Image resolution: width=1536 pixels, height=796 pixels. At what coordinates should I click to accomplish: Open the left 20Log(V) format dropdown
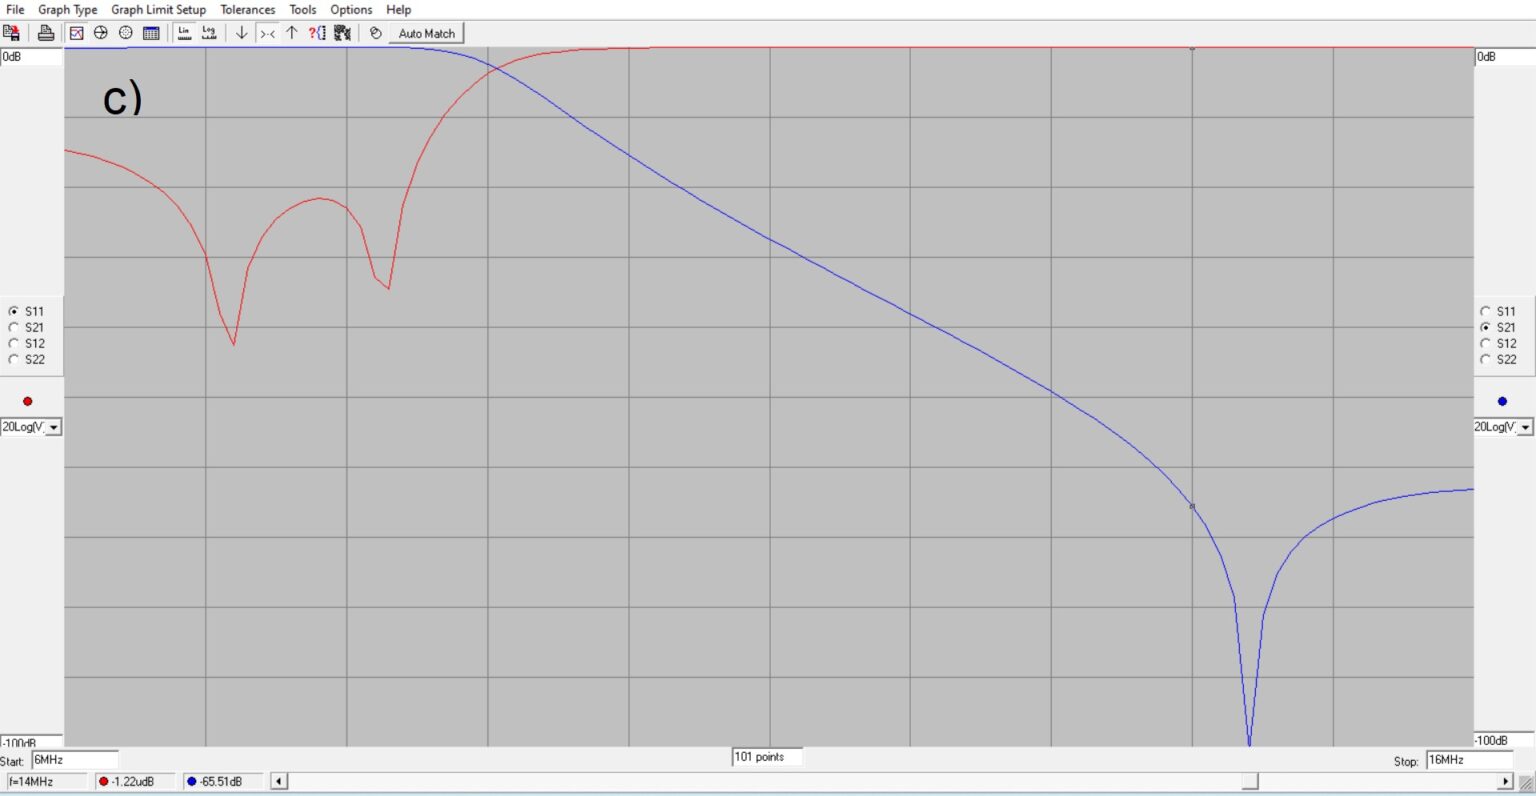tap(53, 426)
